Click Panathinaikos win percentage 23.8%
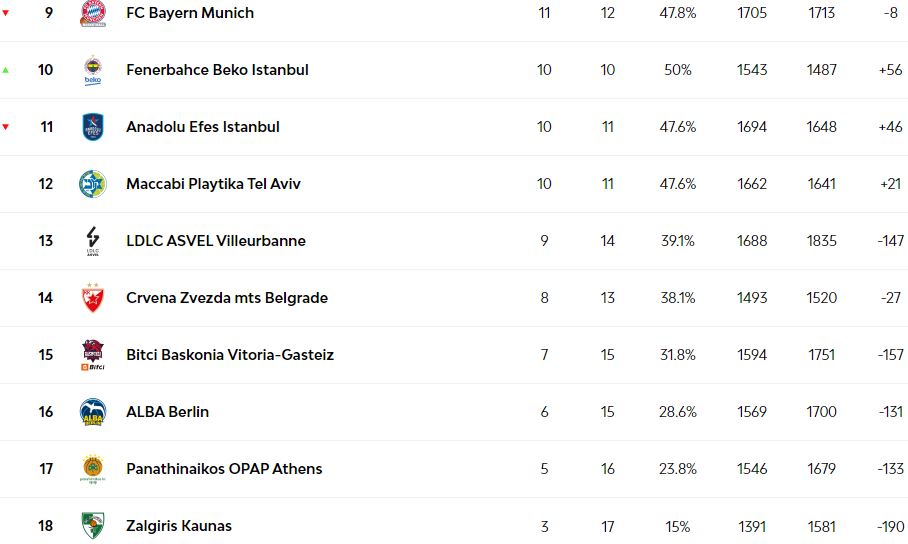 tap(678, 469)
